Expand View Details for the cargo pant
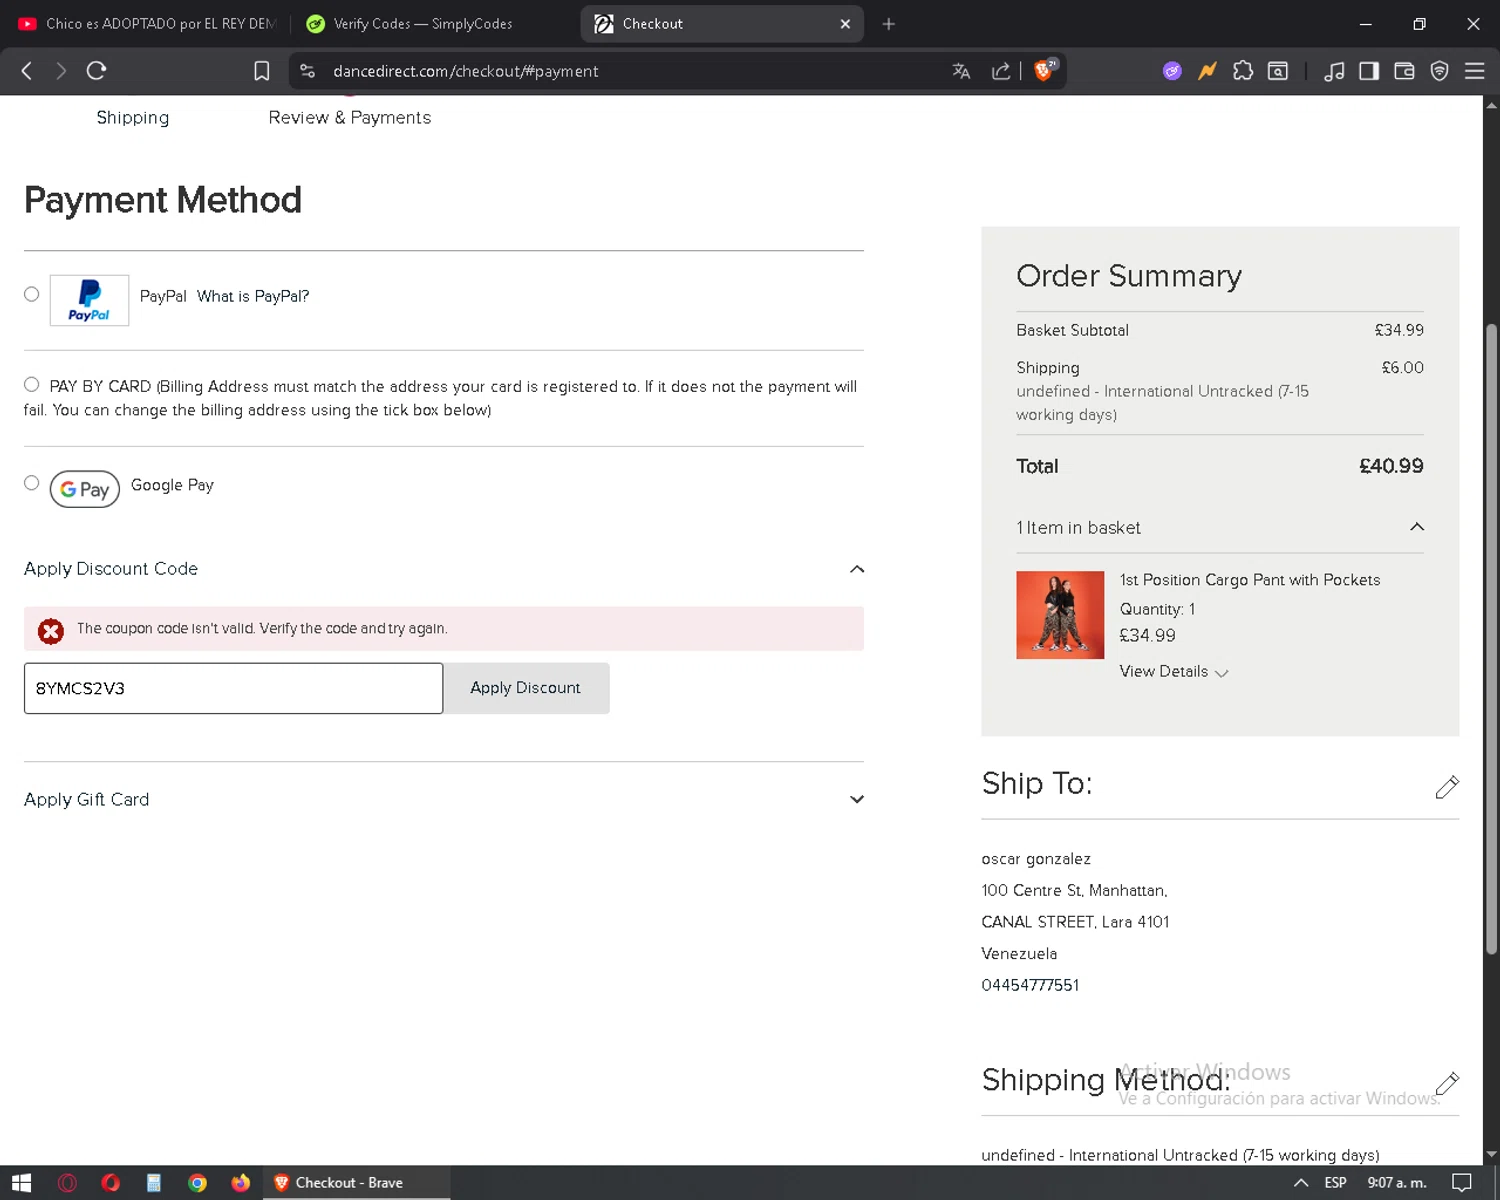This screenshot has width=1500, height=1200. tap(1173, 671)
